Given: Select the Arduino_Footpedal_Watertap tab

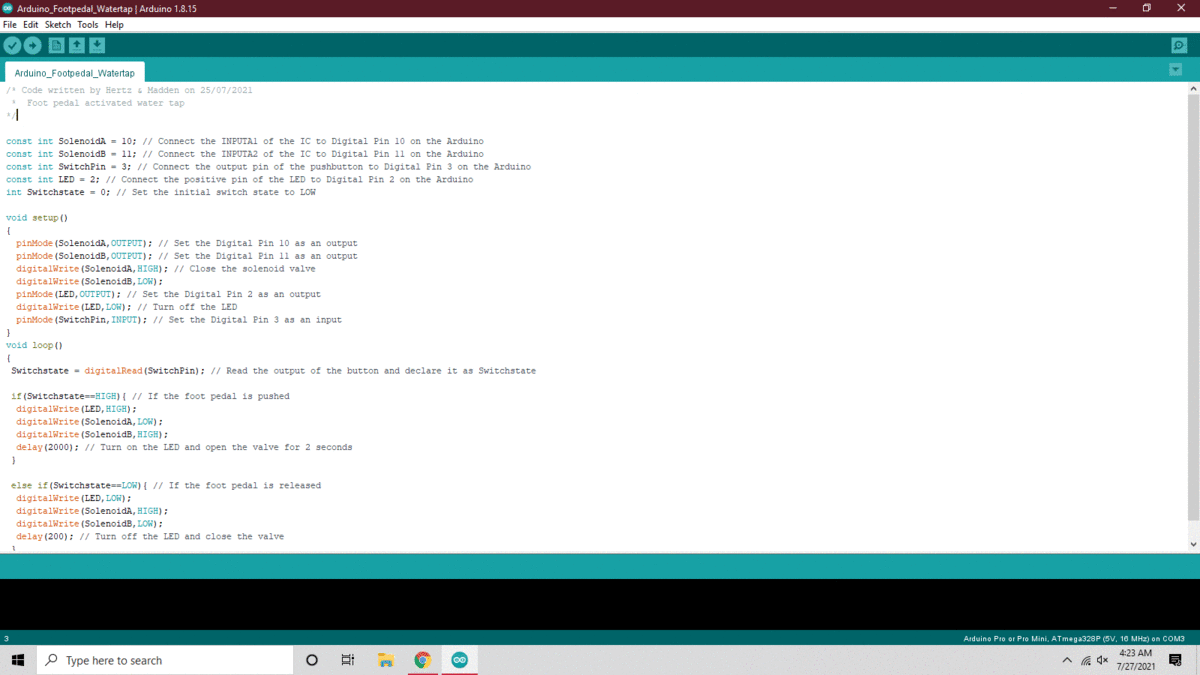Looking at the screenshot, I should (x=75, y=73).
